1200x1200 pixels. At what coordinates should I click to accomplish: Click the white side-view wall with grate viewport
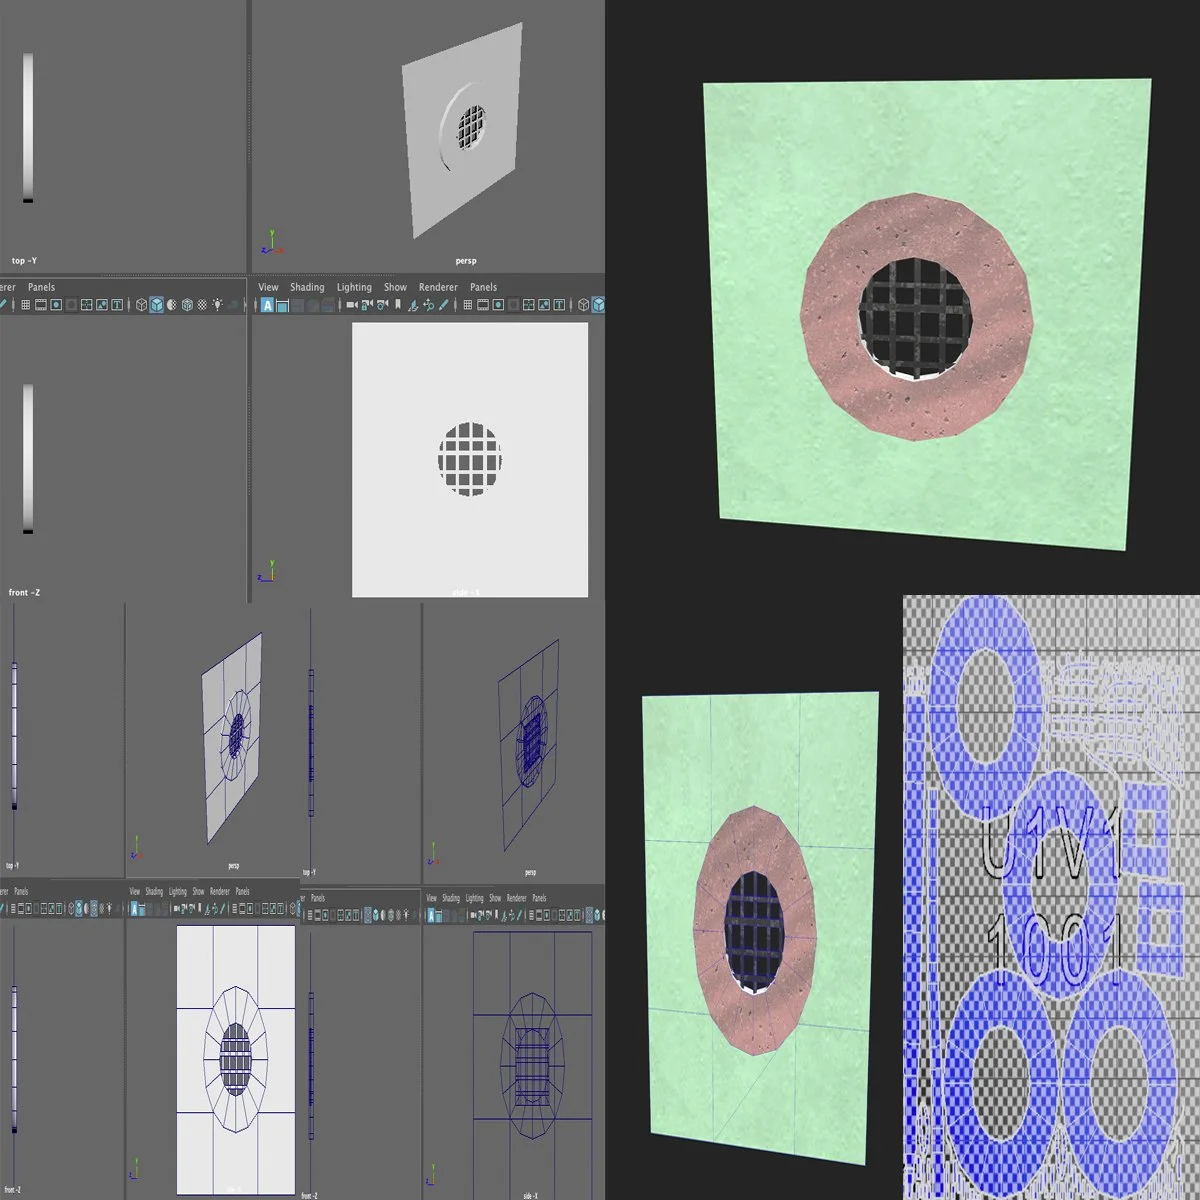470,459
